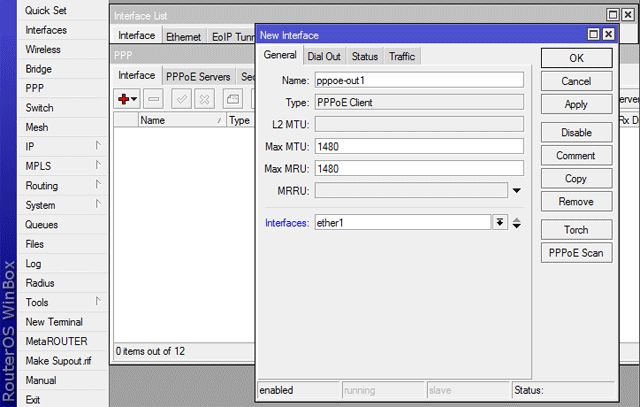
Task: Open the PPPoE Servers tab
Action: 198,76
